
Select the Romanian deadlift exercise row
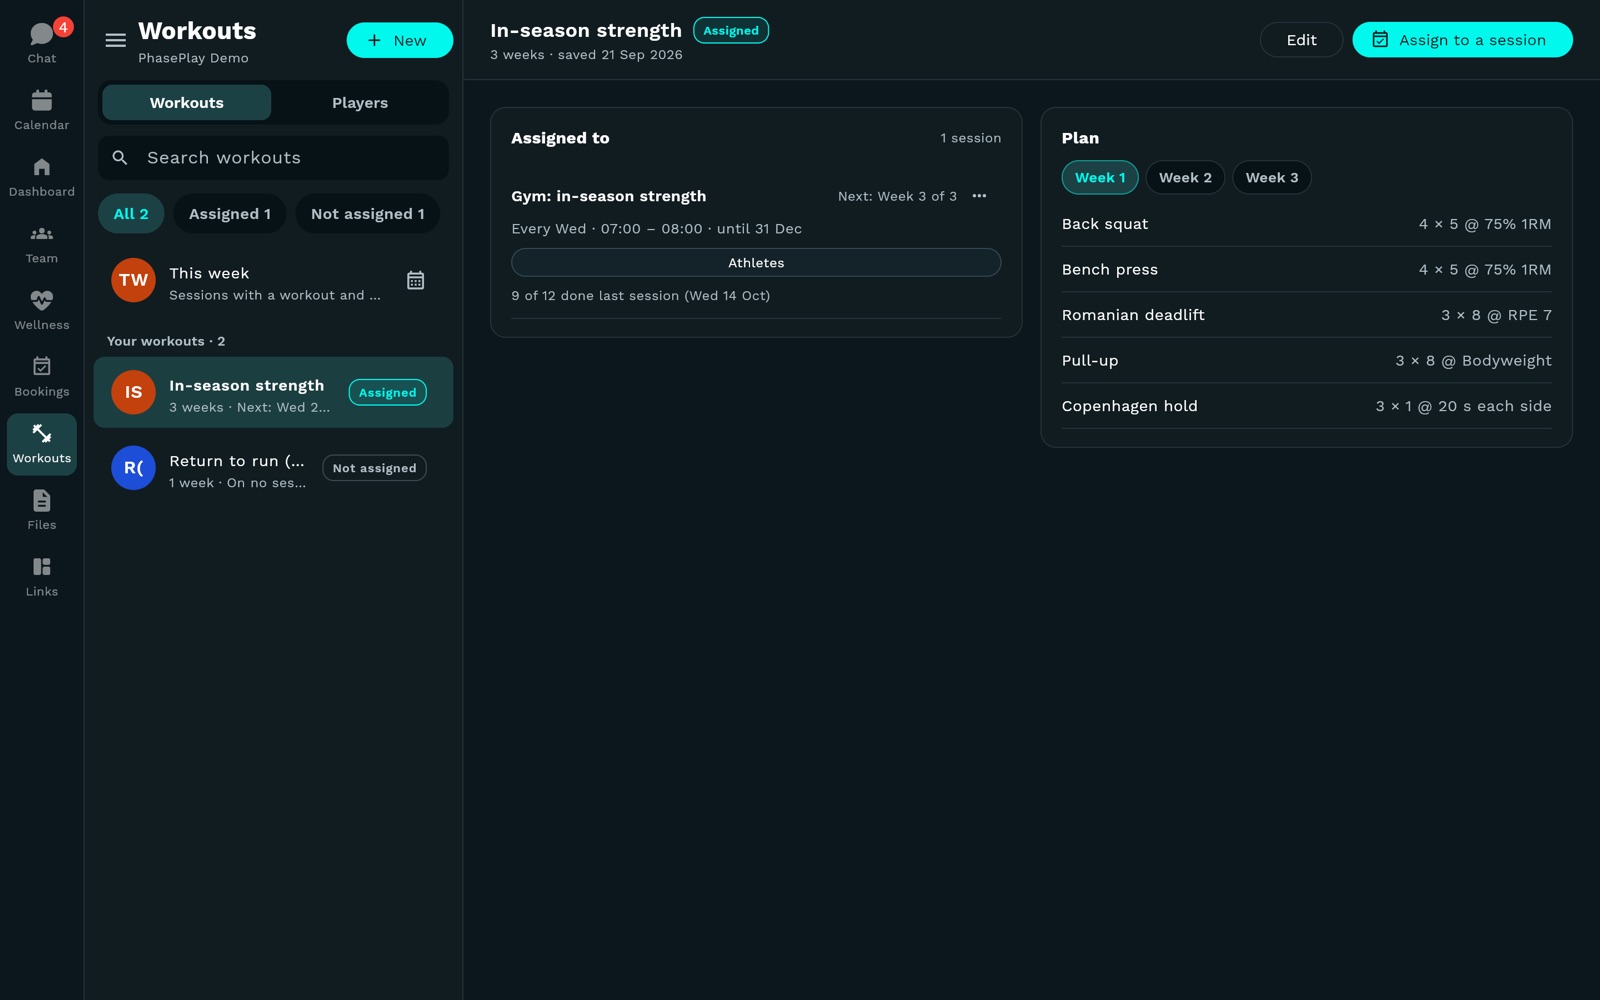coord(1306,315)
